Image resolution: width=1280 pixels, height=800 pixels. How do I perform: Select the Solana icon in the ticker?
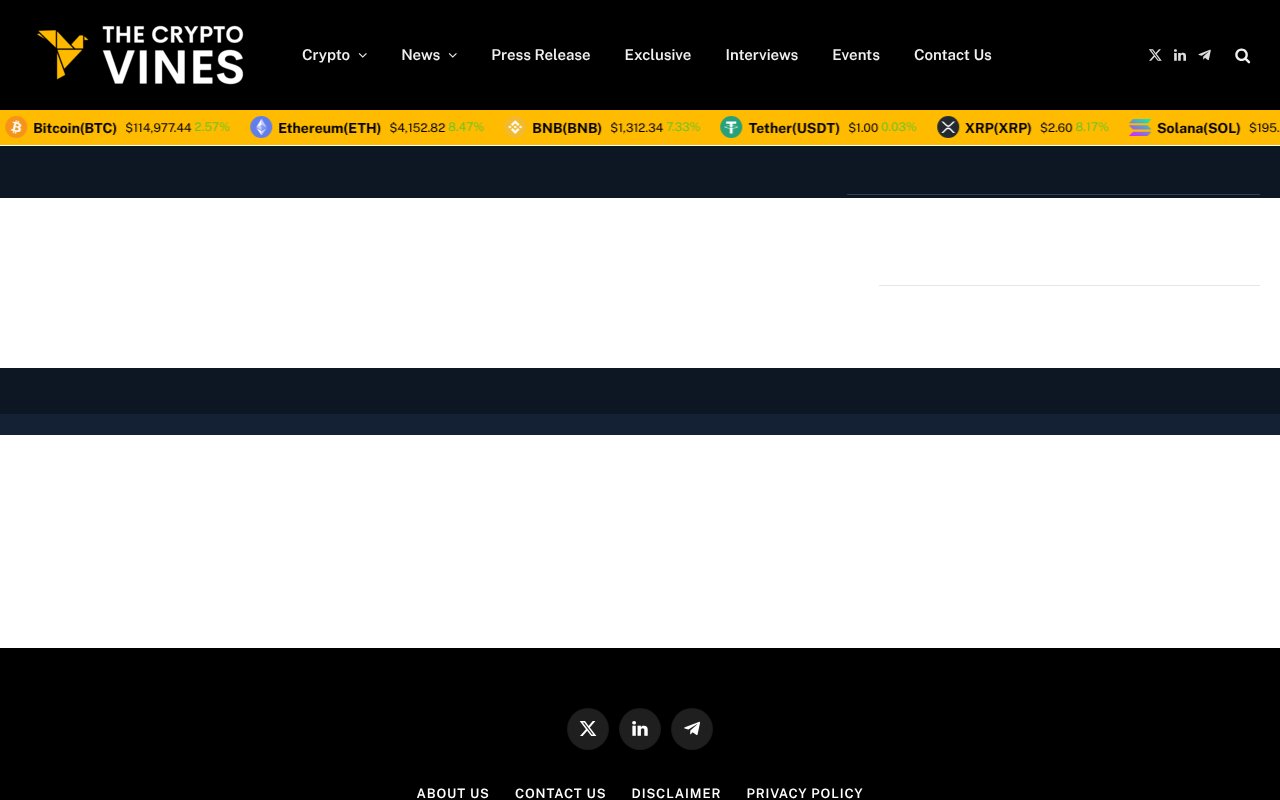point(1139,127)
